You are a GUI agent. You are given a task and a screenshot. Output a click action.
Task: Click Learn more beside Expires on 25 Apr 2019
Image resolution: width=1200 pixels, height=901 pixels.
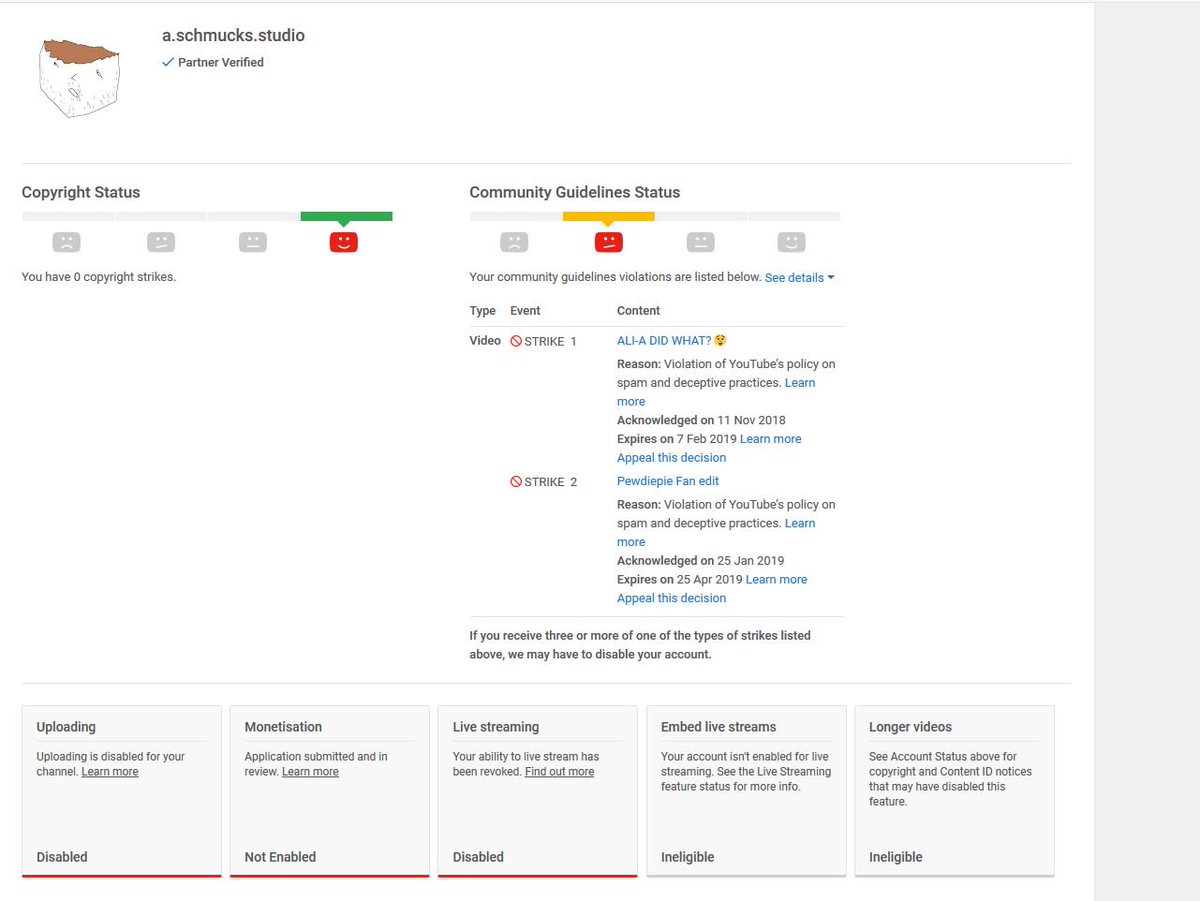click(776, 580)
